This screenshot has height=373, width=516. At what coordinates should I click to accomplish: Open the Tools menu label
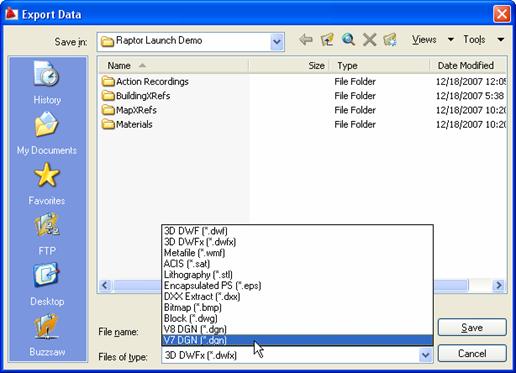pyautogui.click(x=474, y=39)
